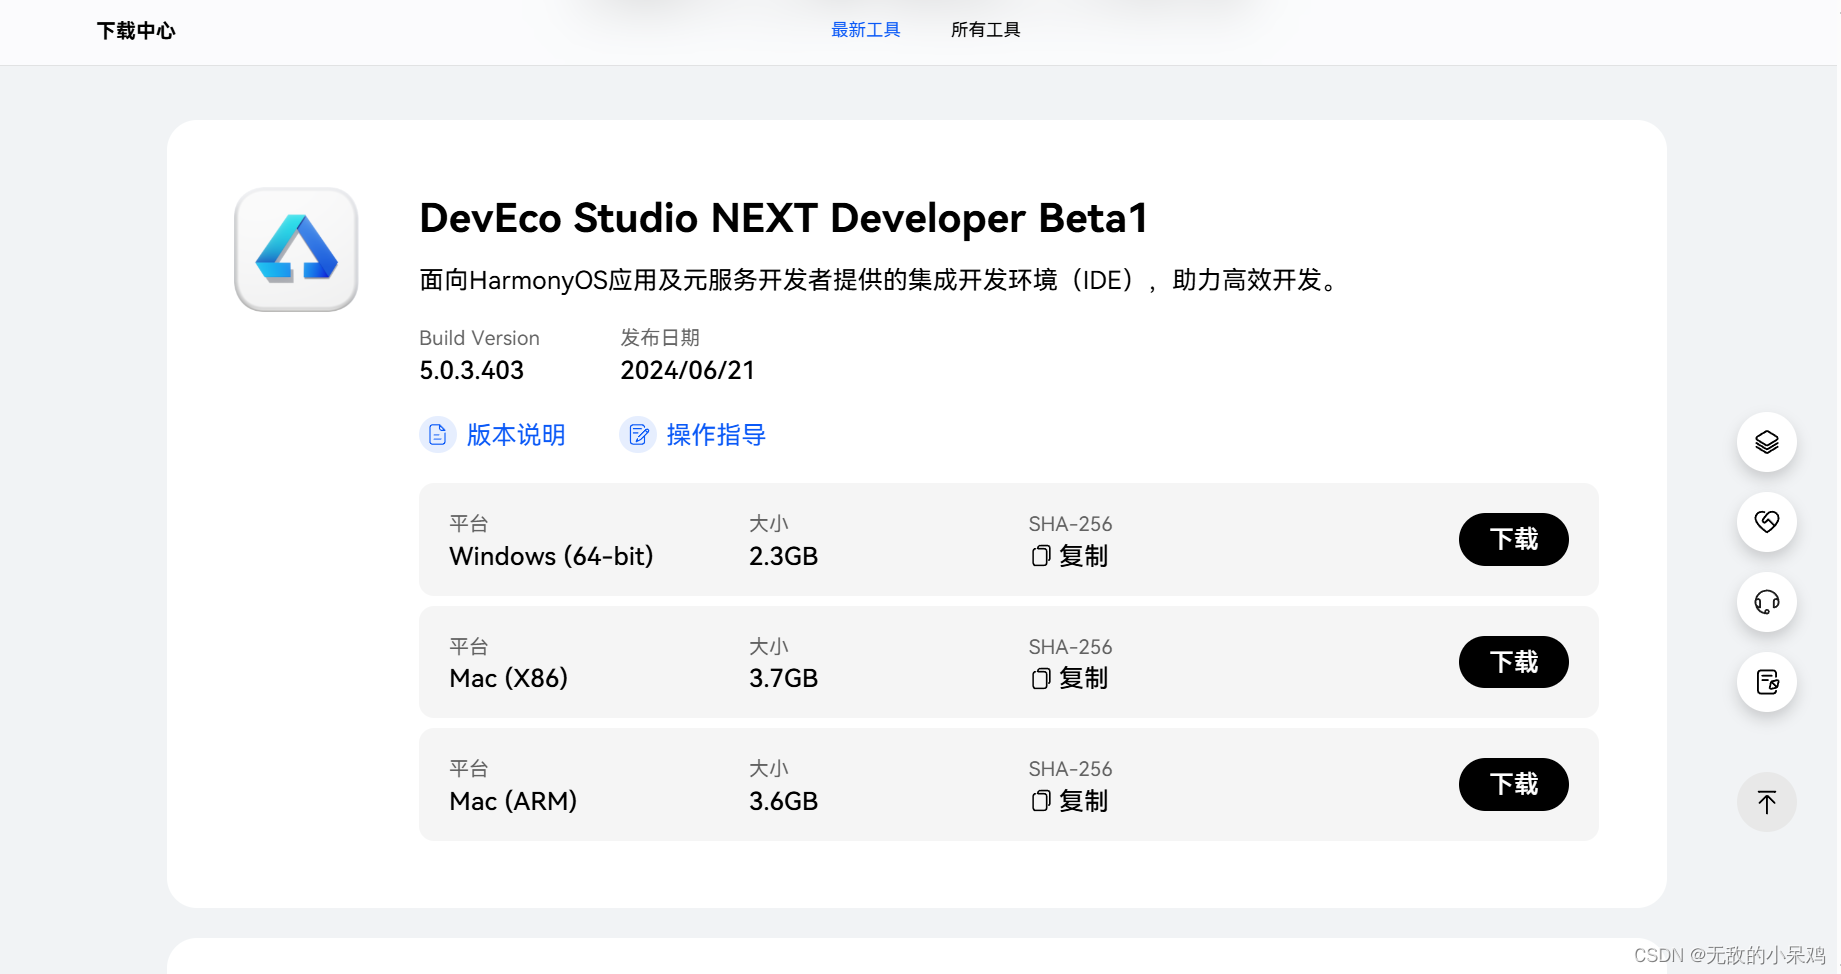Switch to the 所有工具 tab
Screen dimensions: 1841x974
click(986, 30)
